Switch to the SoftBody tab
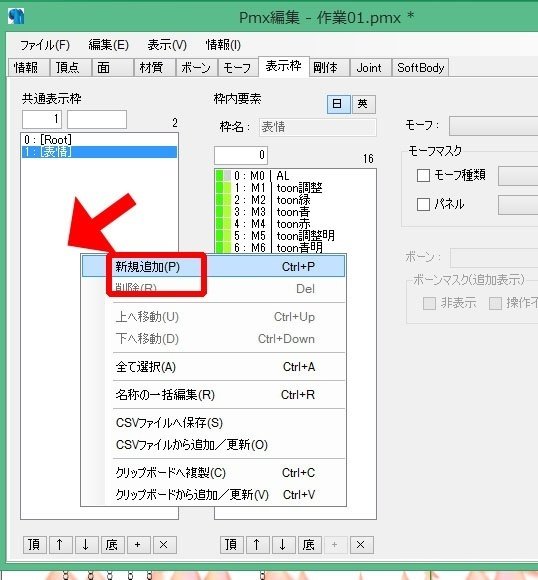 420,68
